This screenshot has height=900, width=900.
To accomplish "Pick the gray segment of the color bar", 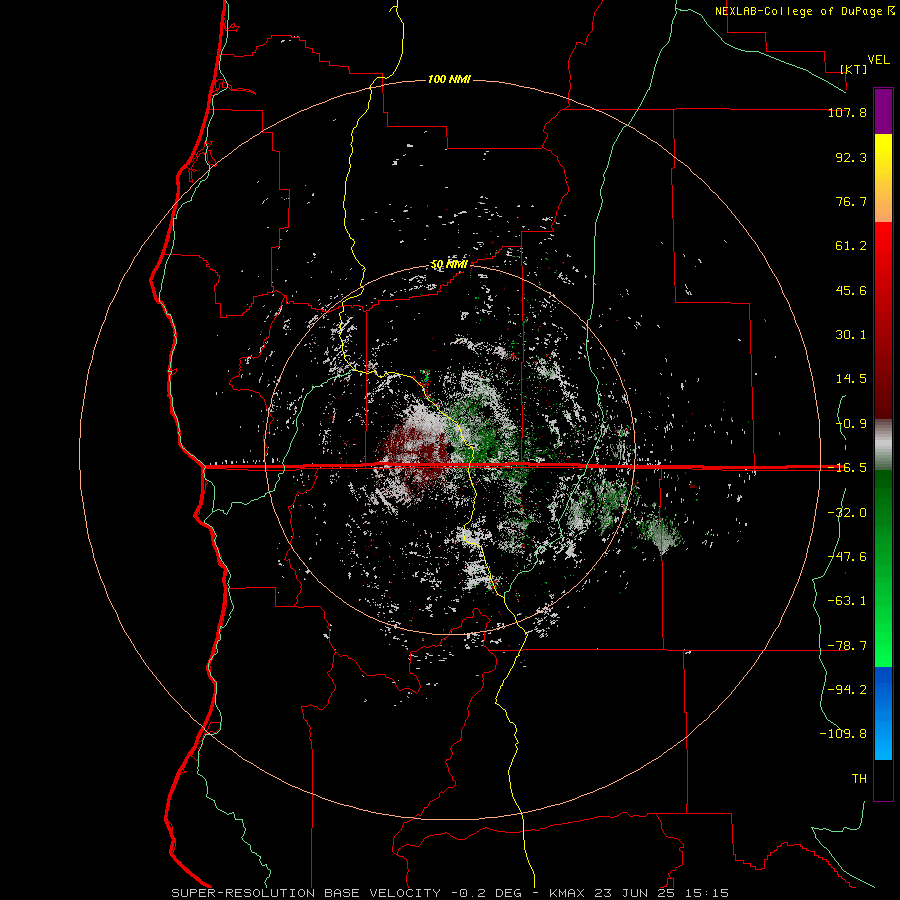I will (883, 445).
